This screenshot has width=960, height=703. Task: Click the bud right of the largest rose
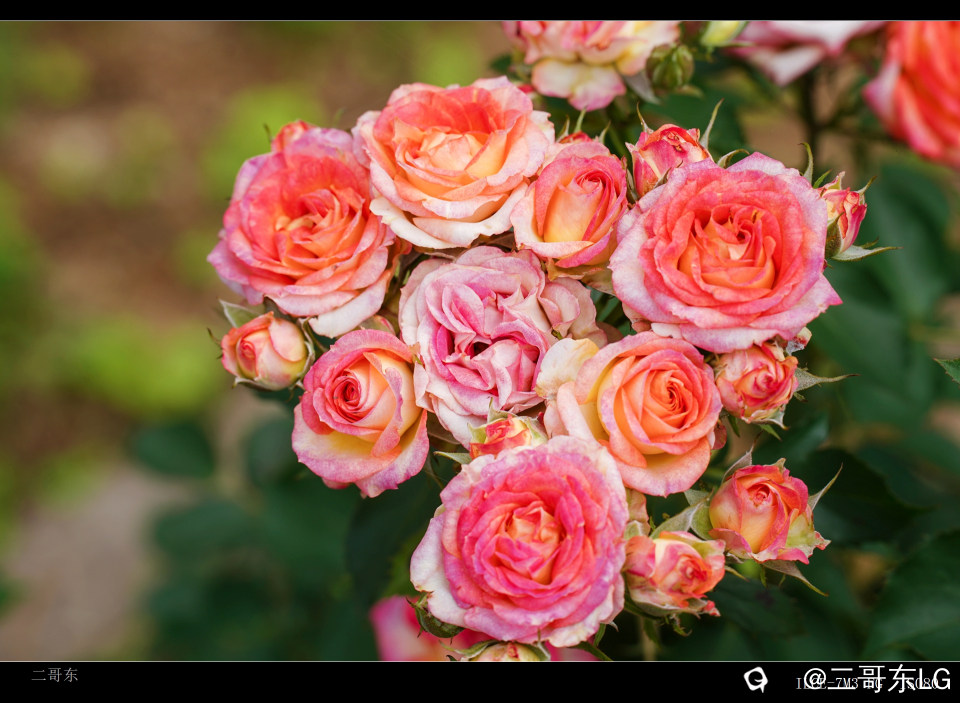tap(844, 214)
